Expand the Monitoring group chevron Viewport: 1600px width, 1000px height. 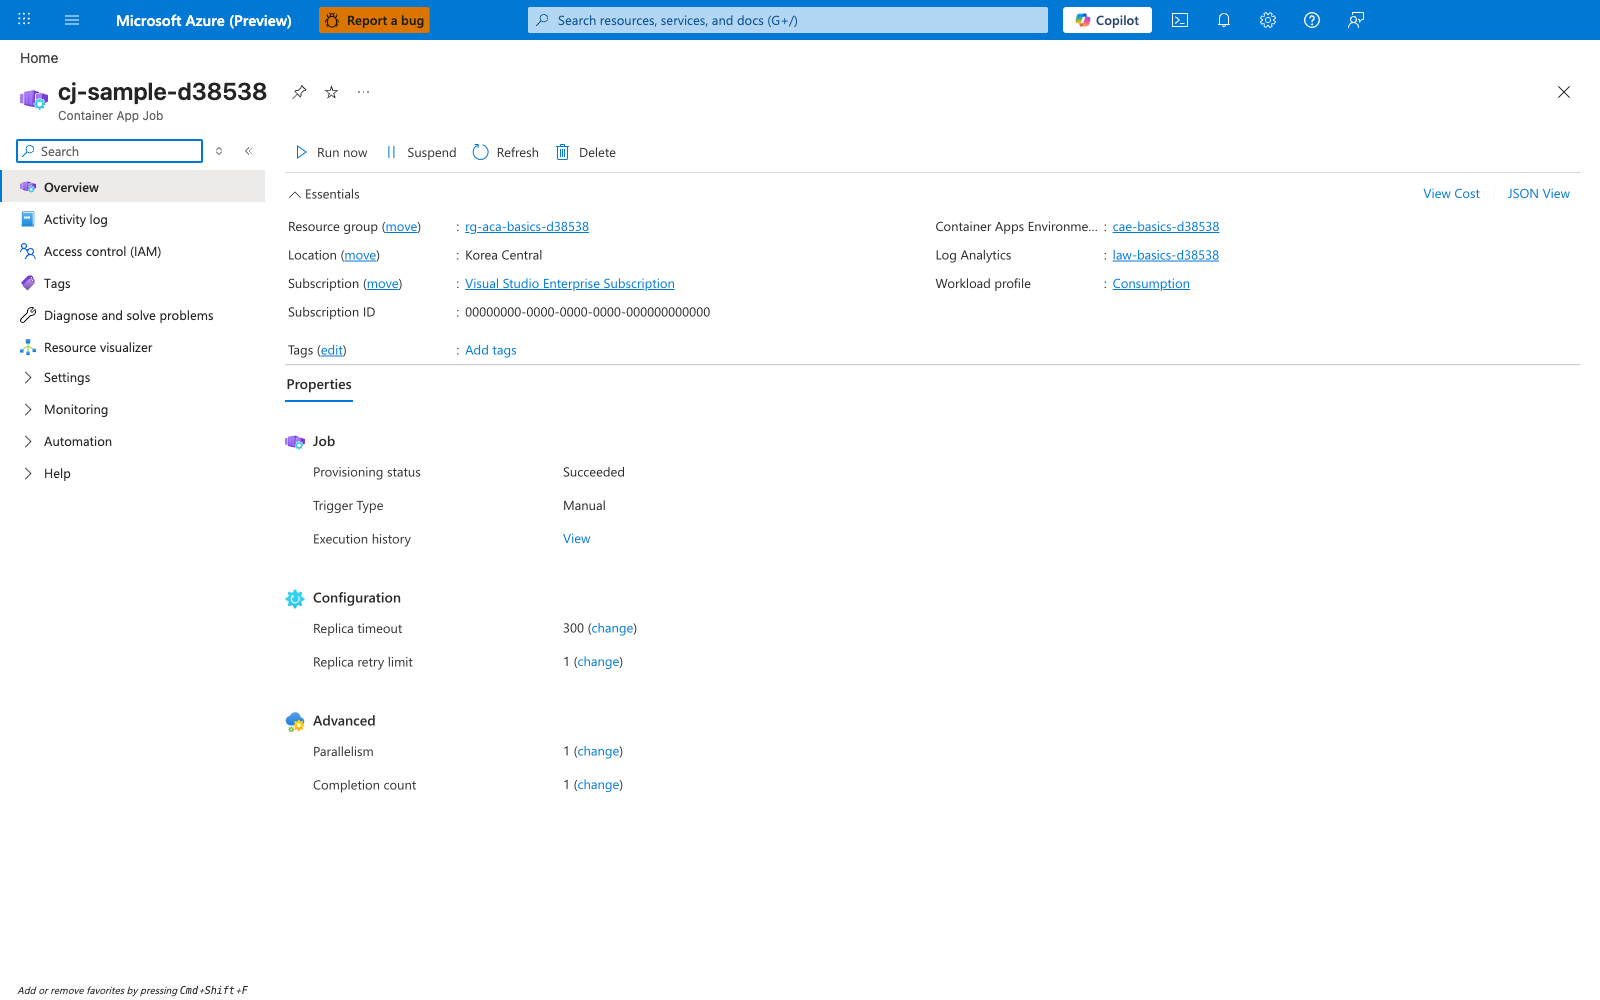point(28,409)
